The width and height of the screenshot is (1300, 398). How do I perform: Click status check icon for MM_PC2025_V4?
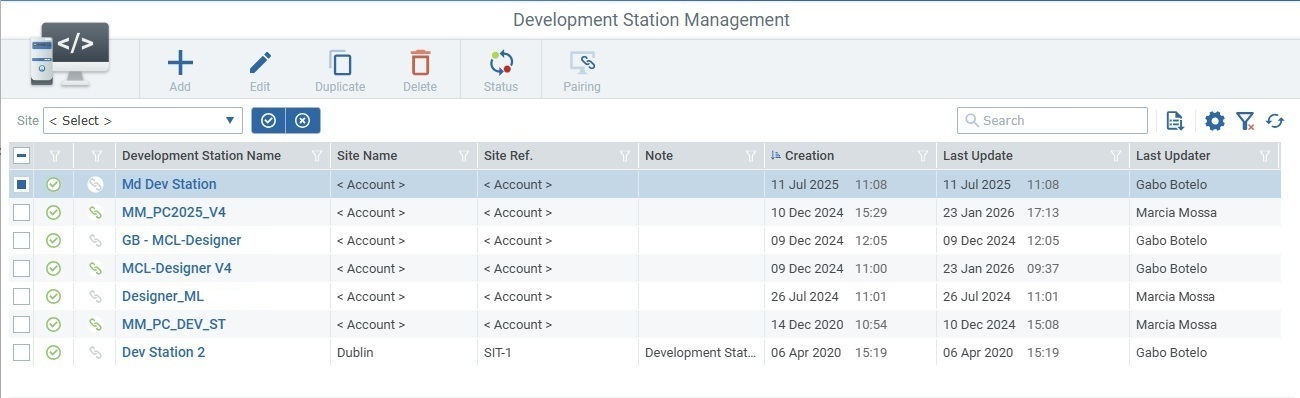point(54,212)
